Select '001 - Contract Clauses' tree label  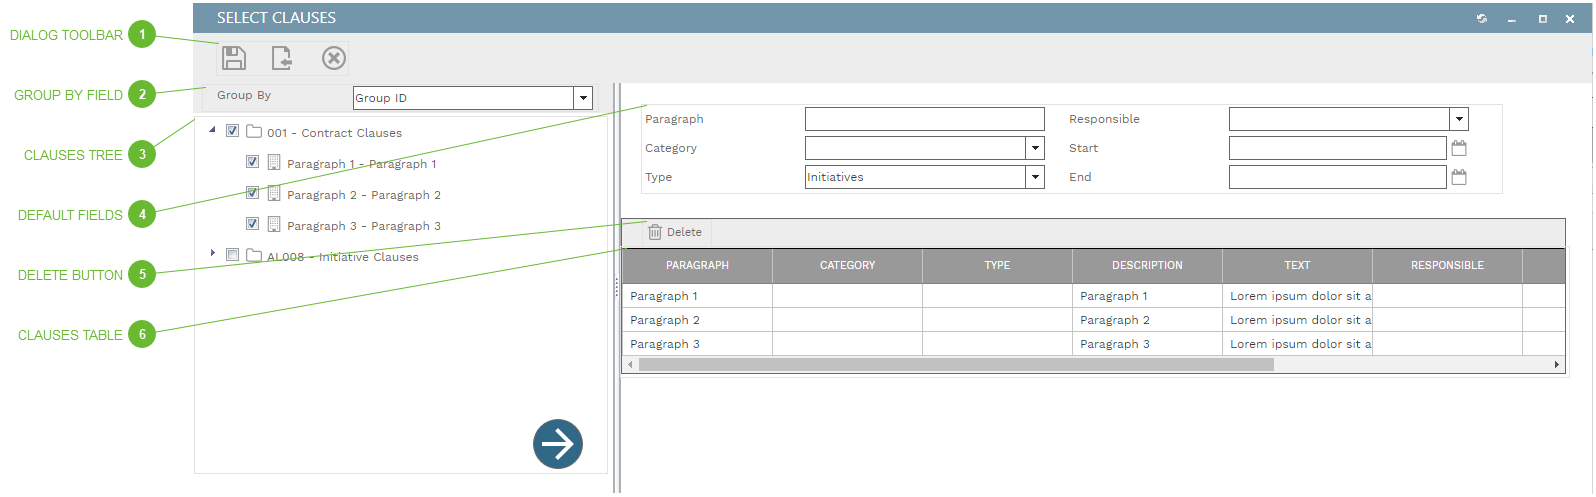click(334, 133)
